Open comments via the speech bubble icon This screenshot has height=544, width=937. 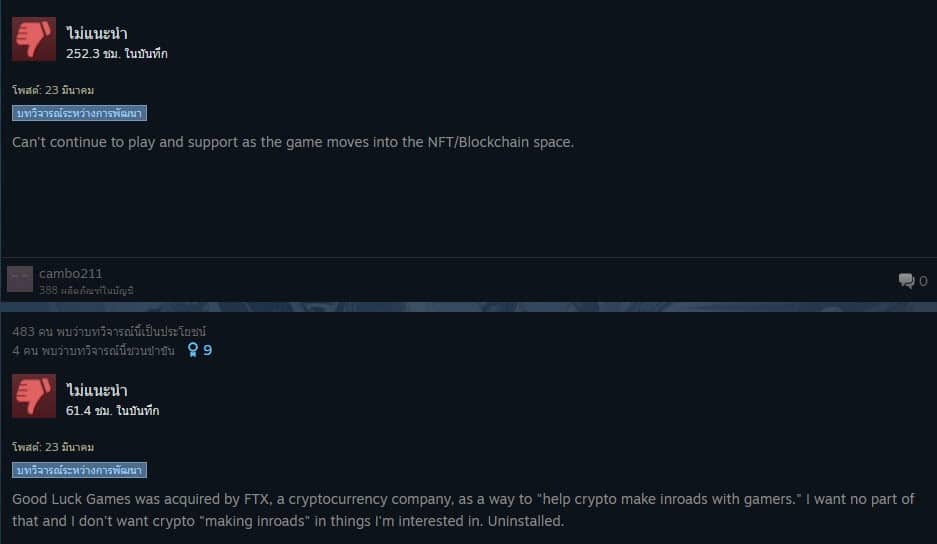click(906, 281)
